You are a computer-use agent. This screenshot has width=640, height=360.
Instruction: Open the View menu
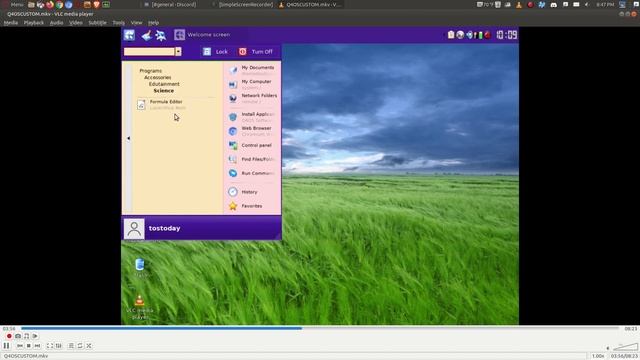coord(136,23)
